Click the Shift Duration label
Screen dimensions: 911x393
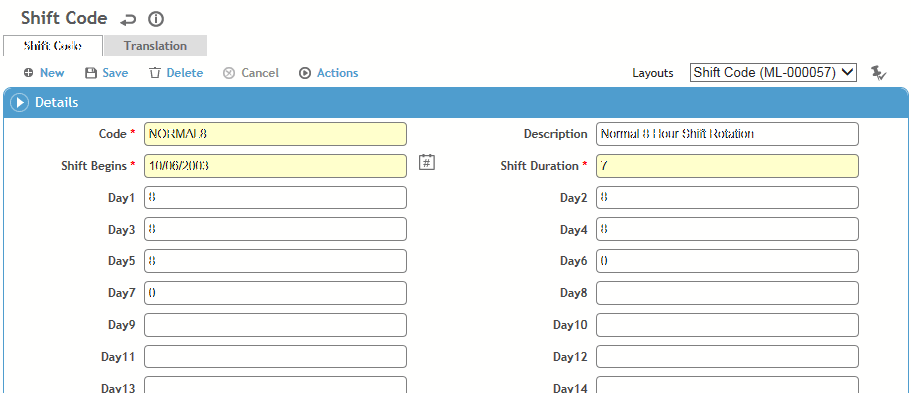pos(539,166)
